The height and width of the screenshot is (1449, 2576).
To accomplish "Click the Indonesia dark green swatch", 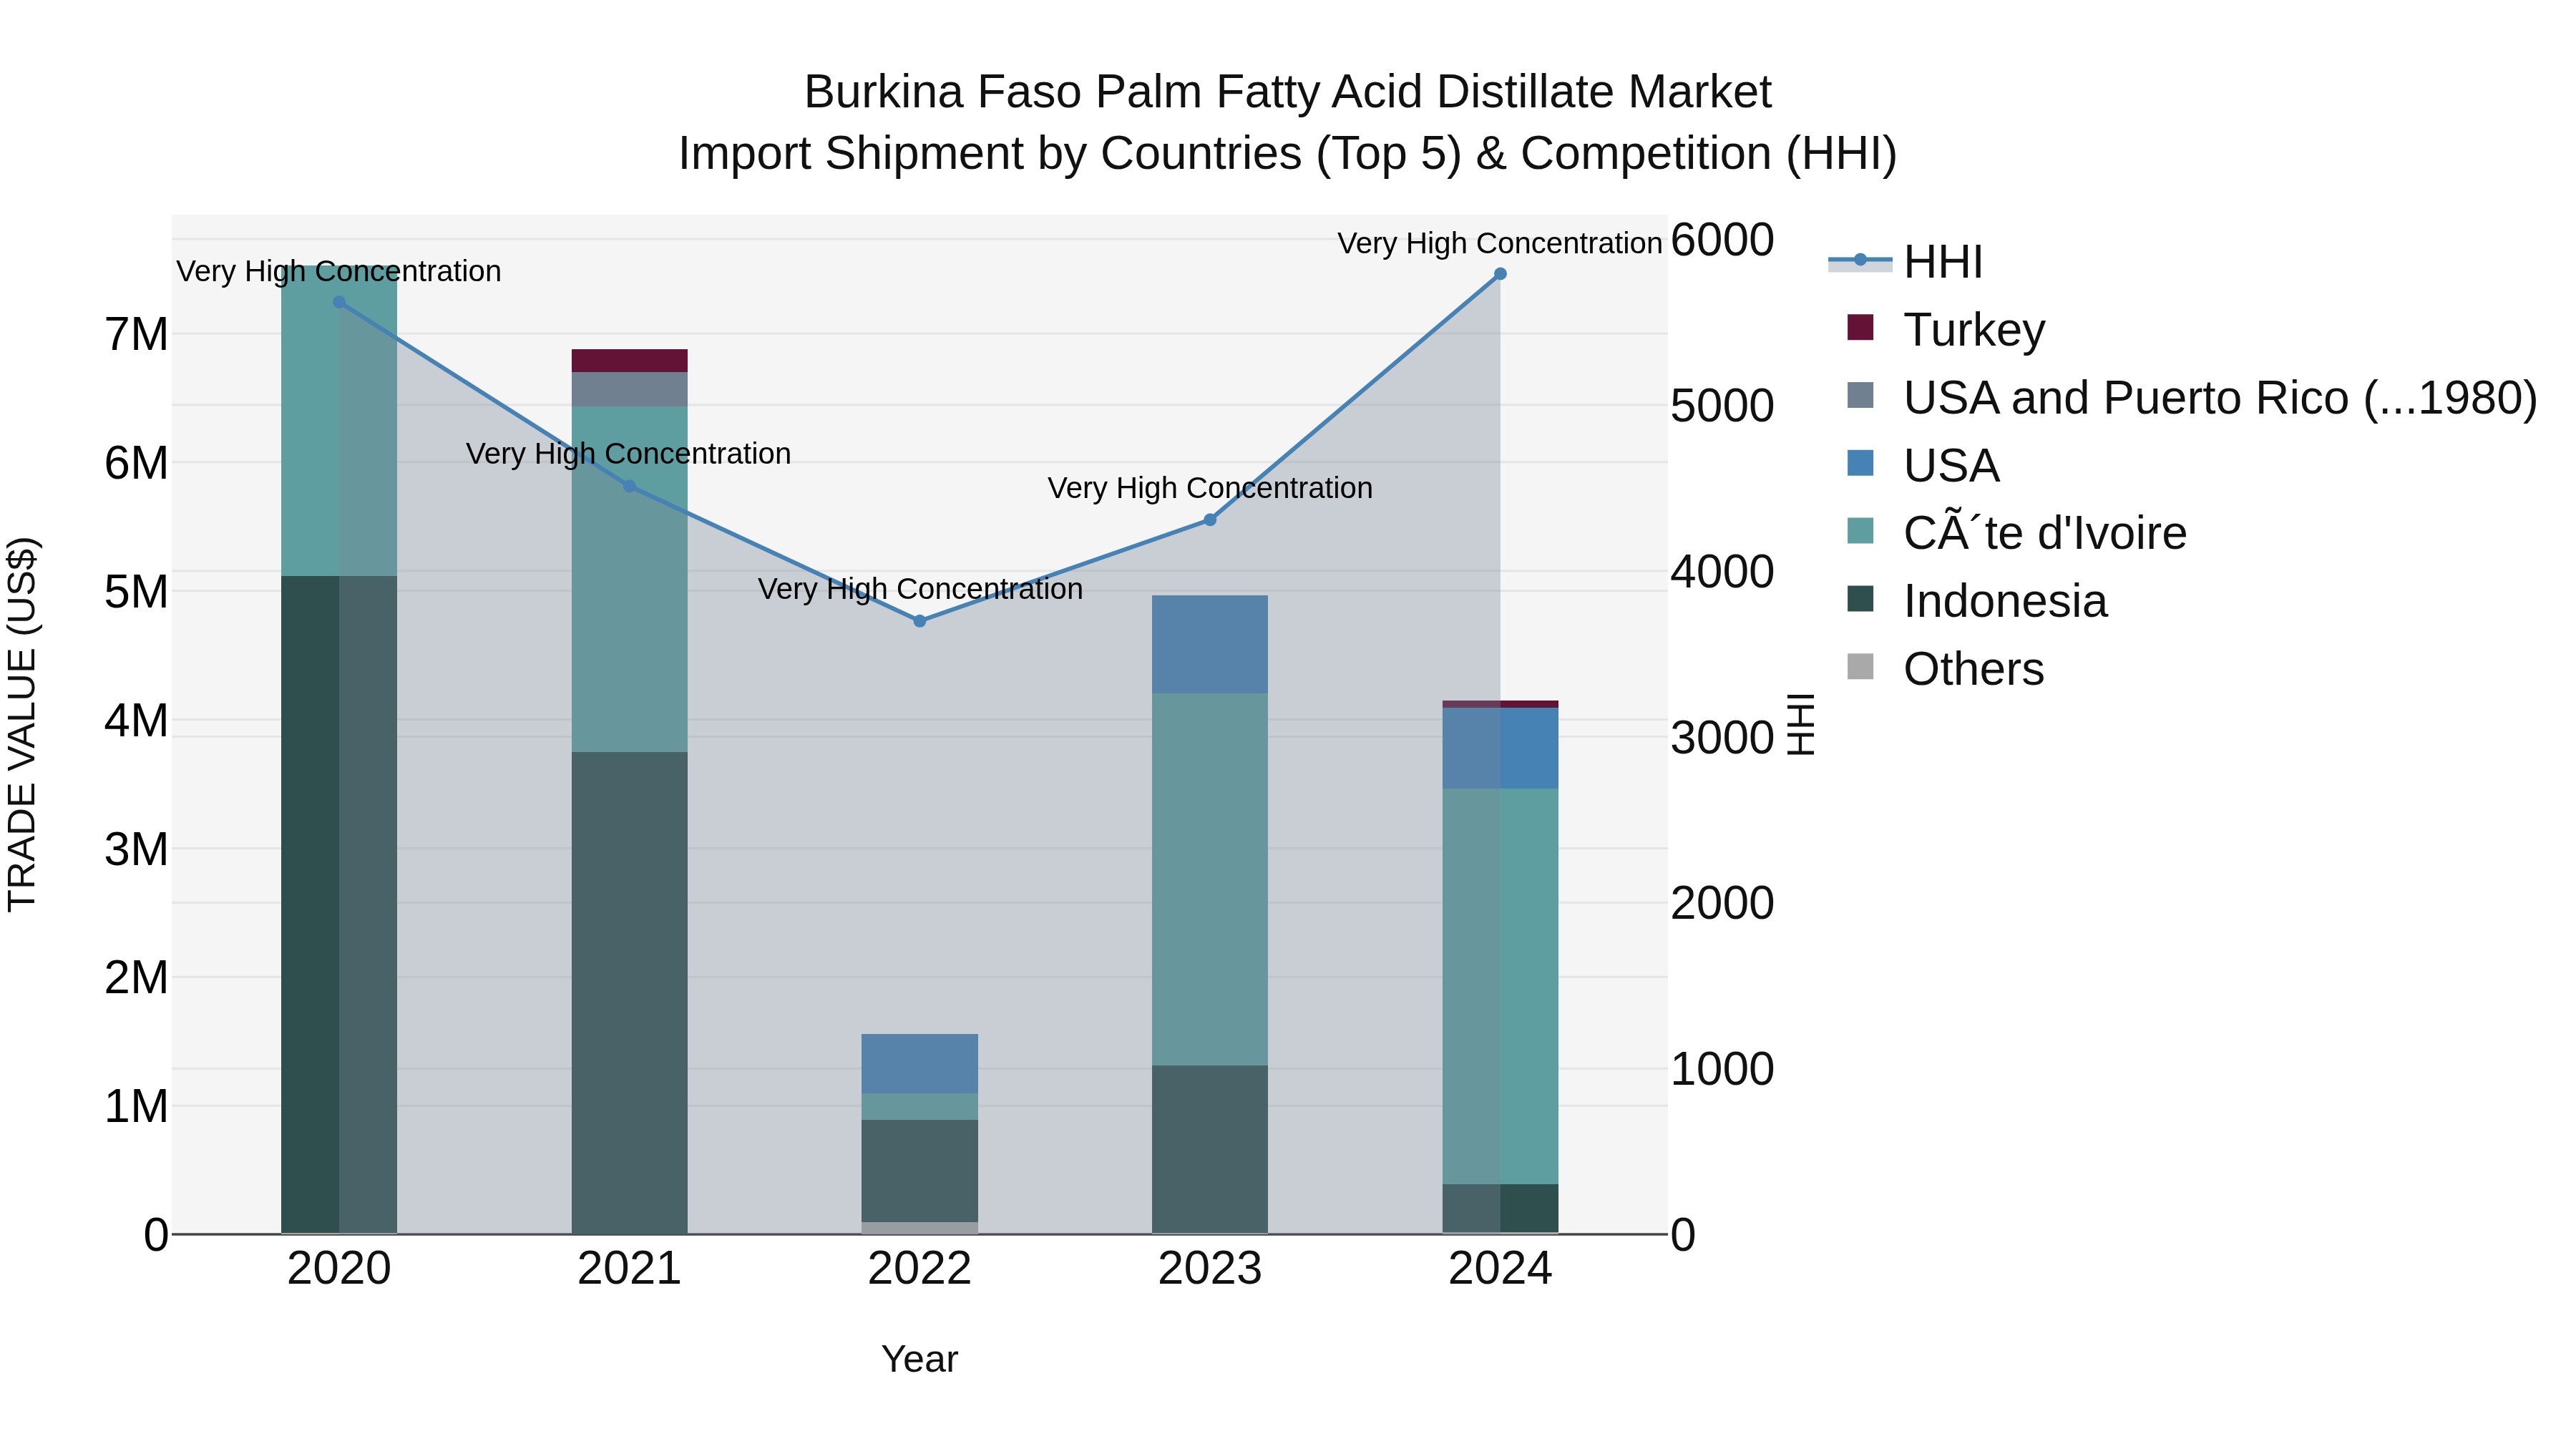I will 1860,599.
